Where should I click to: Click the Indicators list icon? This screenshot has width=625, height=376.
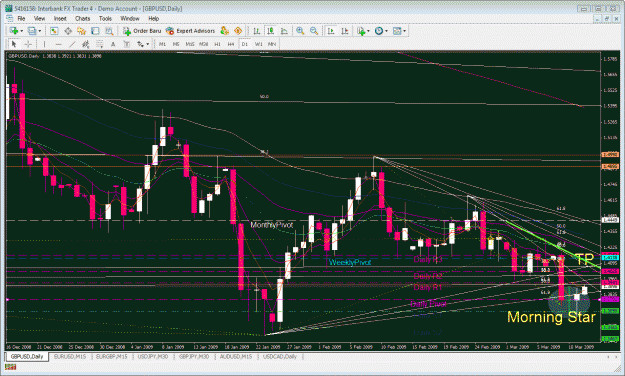pos(361,31)
